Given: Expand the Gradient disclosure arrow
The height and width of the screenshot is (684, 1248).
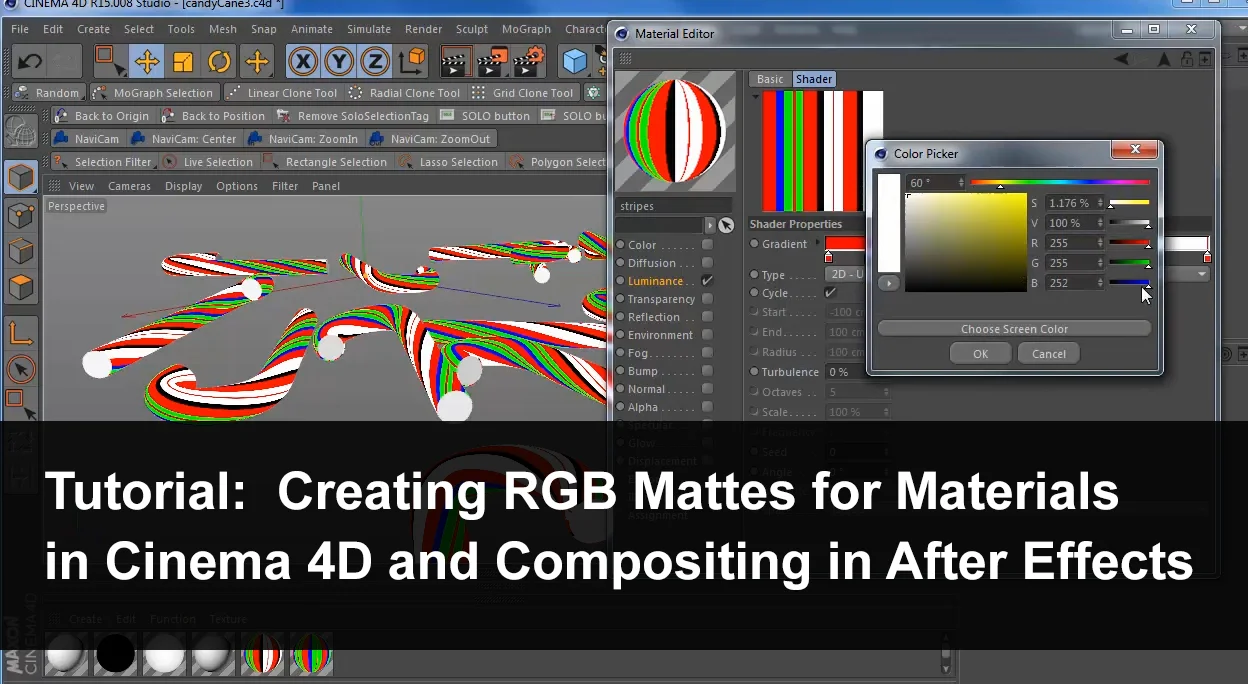Looking at the screenshot, I should click(x=818, y=243).
